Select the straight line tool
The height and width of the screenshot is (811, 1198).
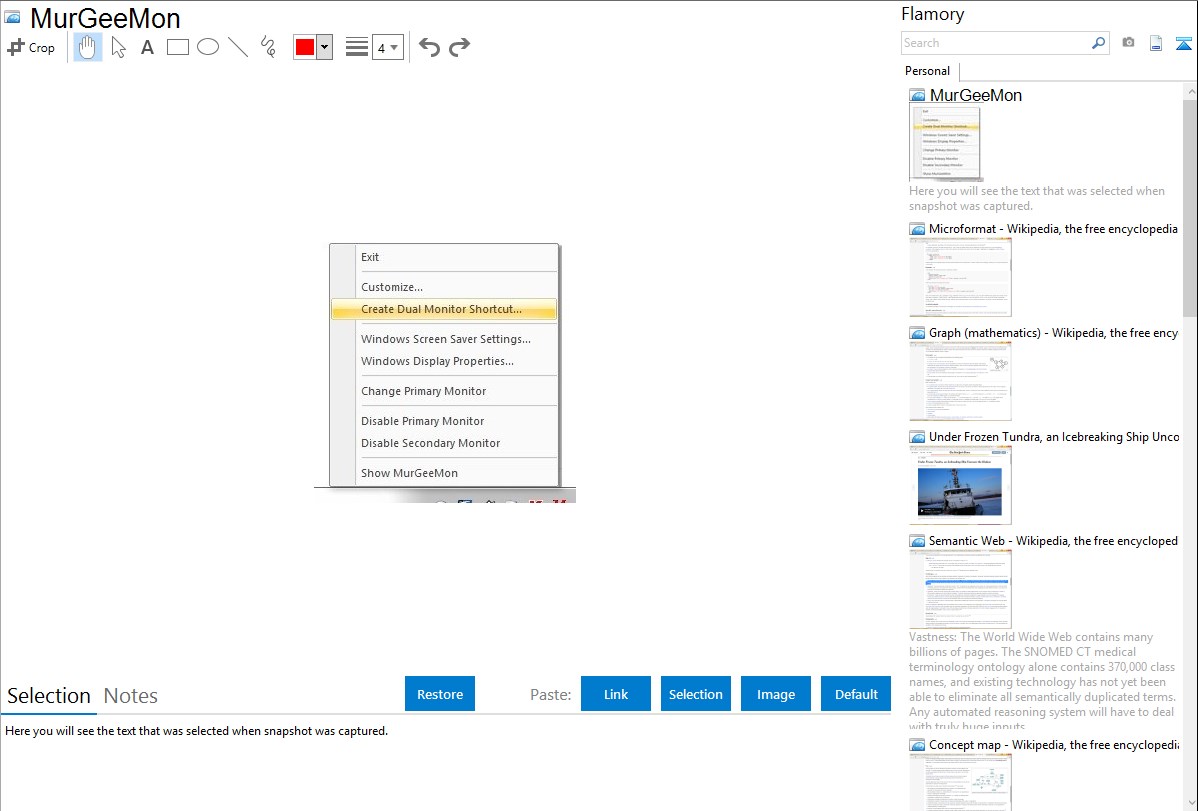pos(238,47)
